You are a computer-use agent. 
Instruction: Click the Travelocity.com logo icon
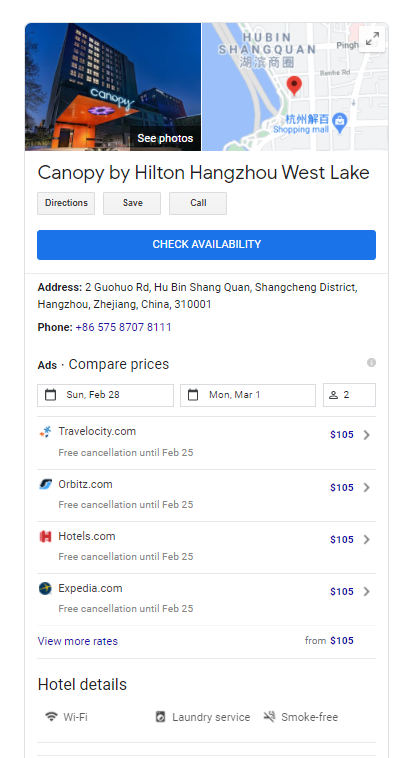pyautogui.click(x=45, y=431)
